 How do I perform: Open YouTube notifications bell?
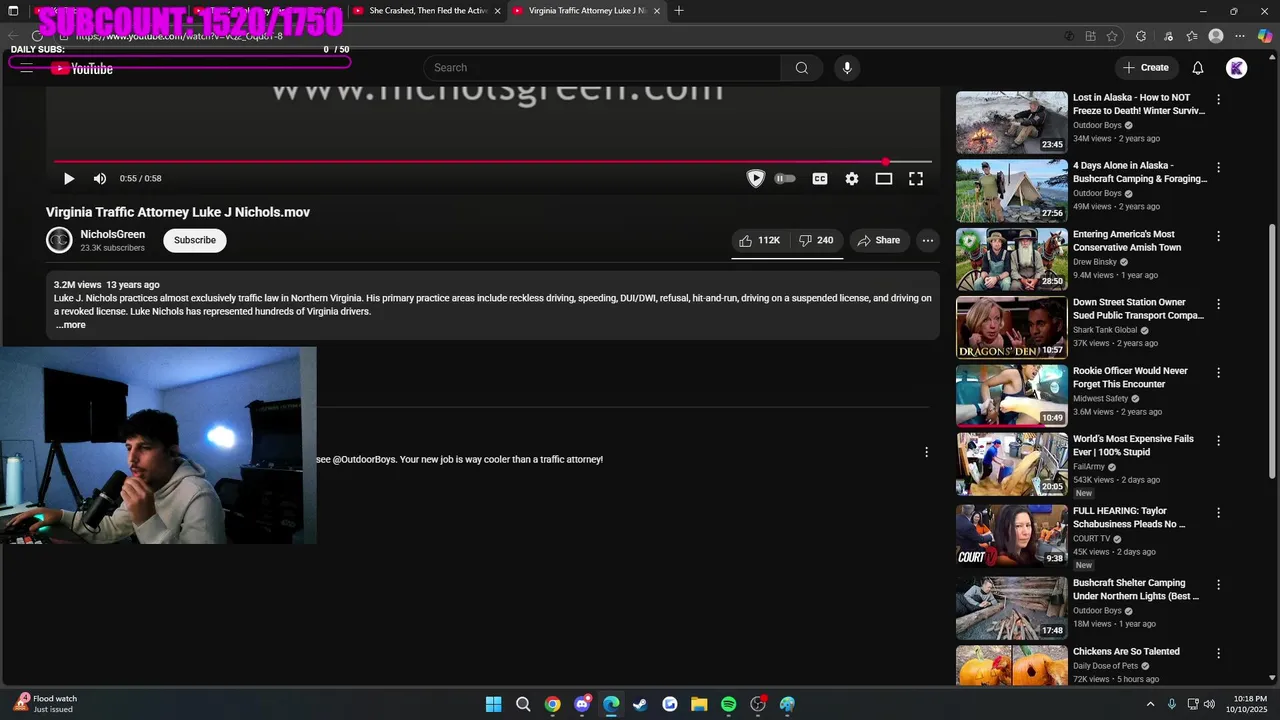tap(1198, 68)
